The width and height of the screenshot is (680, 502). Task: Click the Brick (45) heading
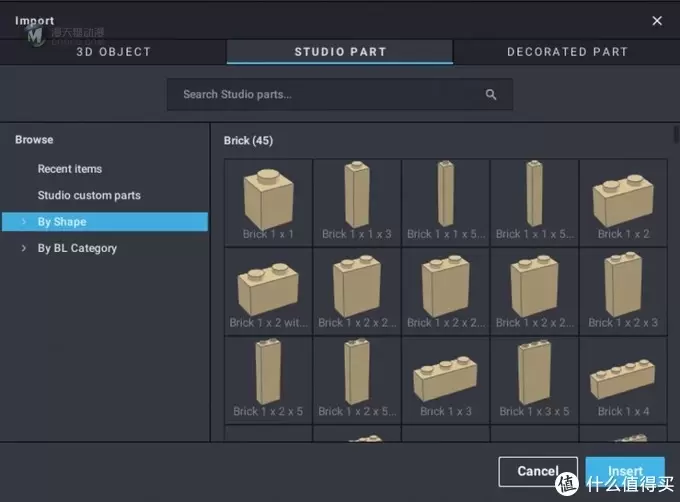pos(248,140)
